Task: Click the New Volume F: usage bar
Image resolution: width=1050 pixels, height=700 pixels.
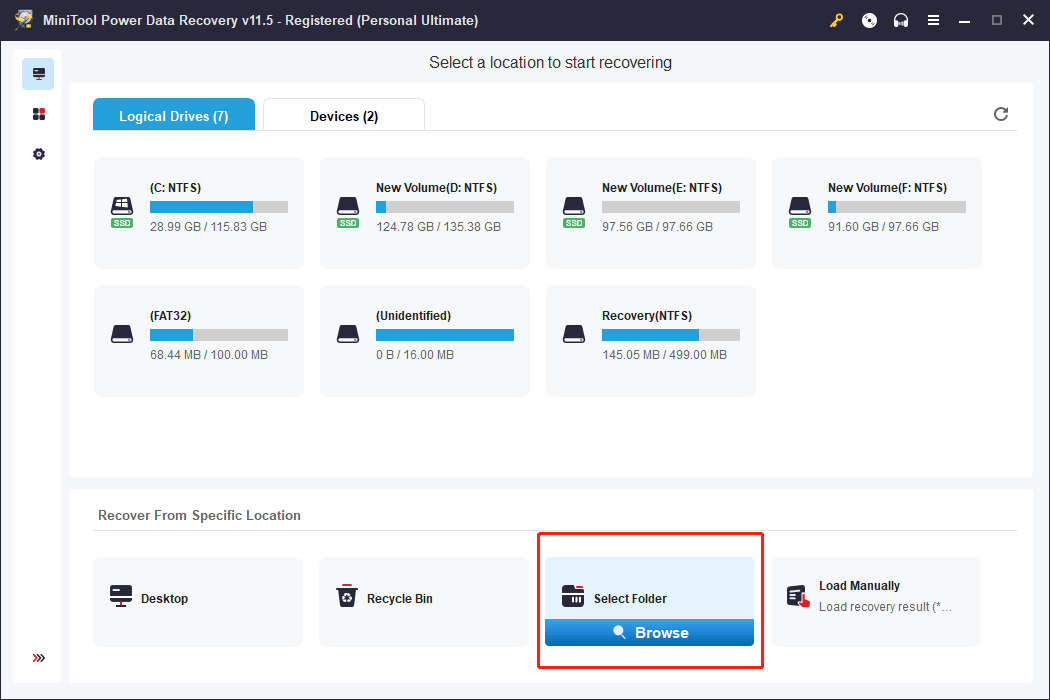Action: tap(897, 207)
